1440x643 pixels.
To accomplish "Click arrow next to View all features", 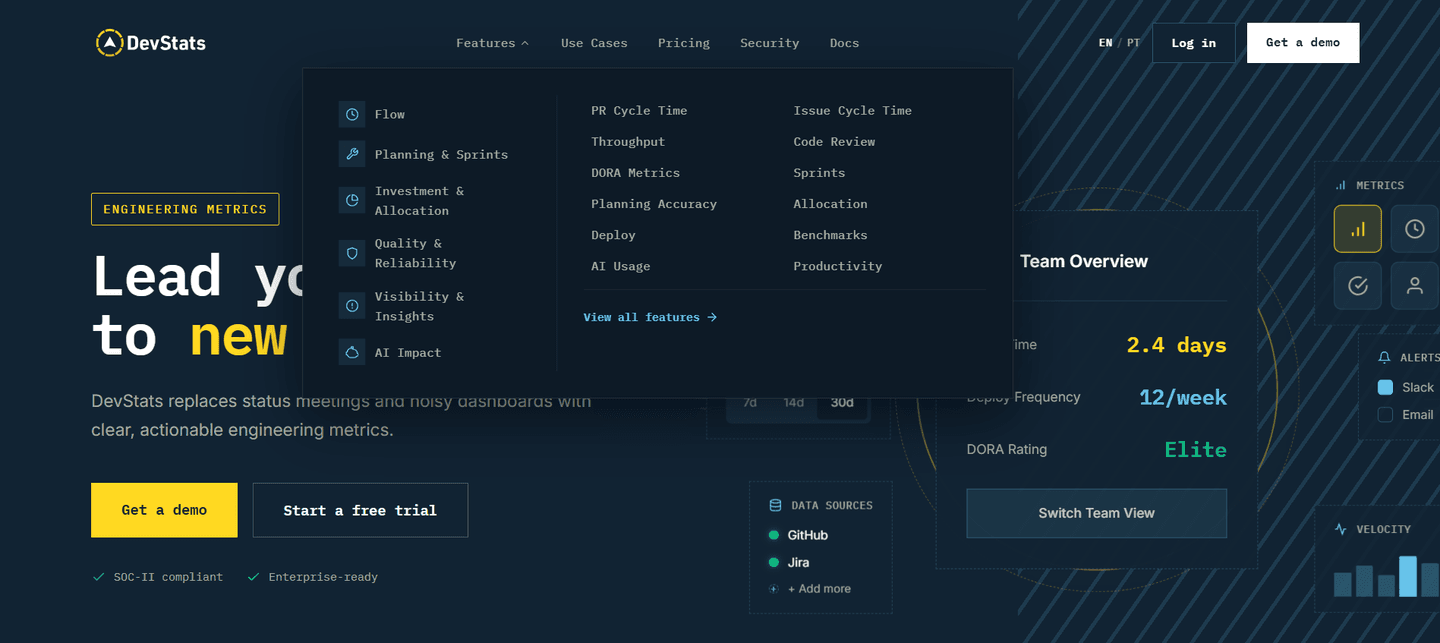I will point(712,317).
